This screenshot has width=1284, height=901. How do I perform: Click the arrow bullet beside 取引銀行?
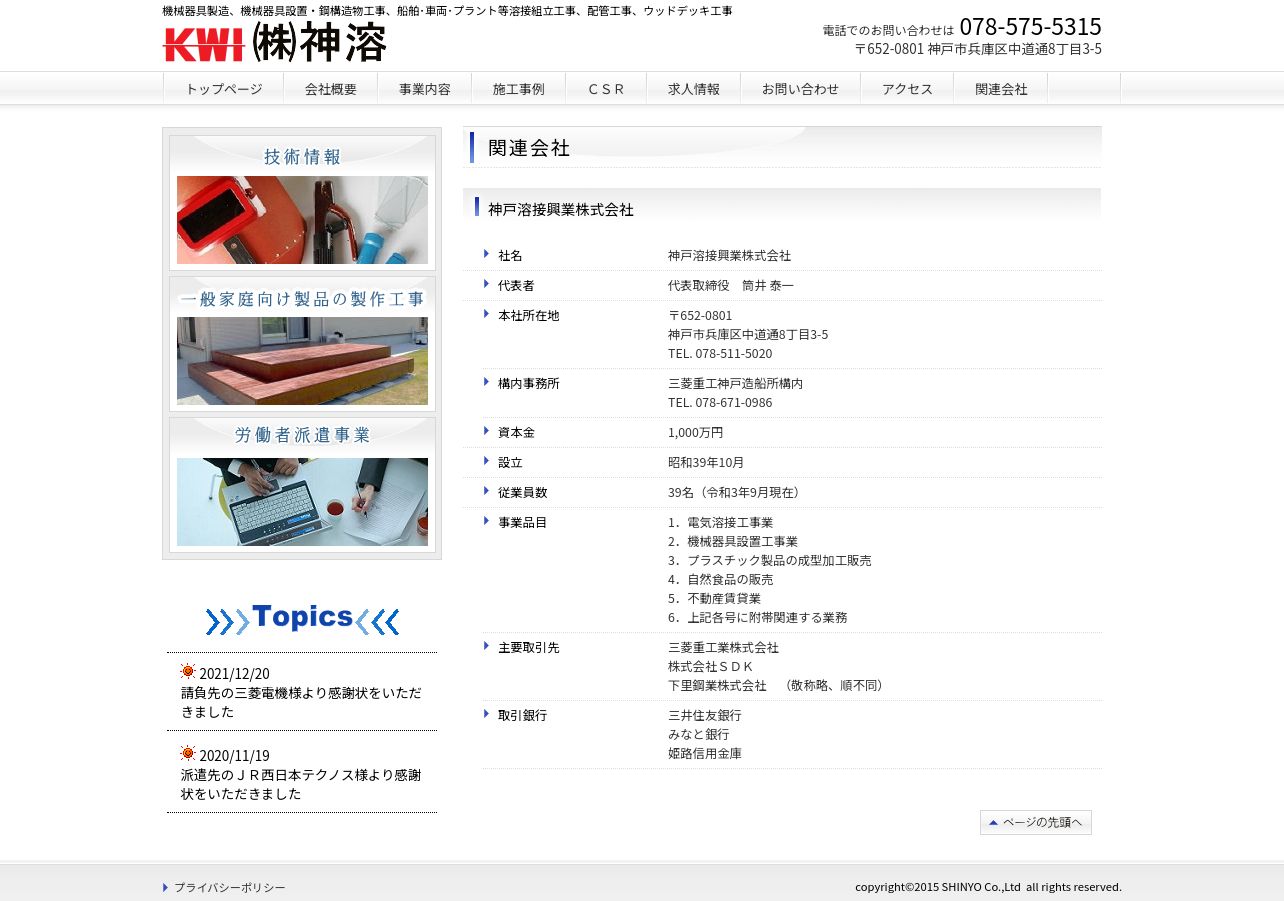[x=487, y=714]
